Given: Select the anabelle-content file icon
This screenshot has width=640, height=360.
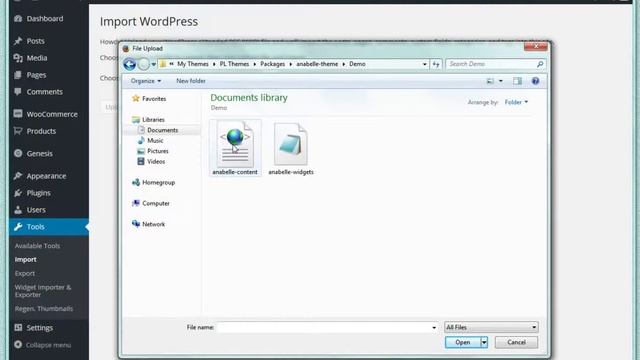Looking at the screenshot, I should tap(235, 145).
